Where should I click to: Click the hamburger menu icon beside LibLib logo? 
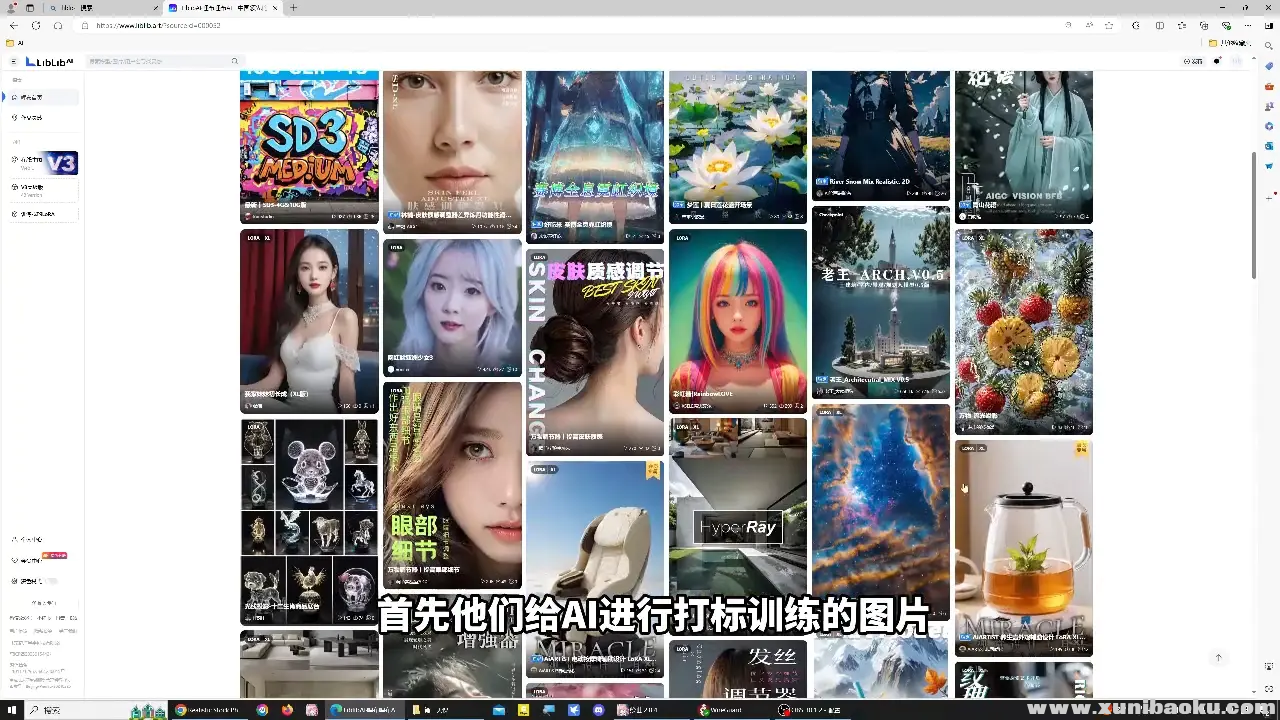click(14, 61)
